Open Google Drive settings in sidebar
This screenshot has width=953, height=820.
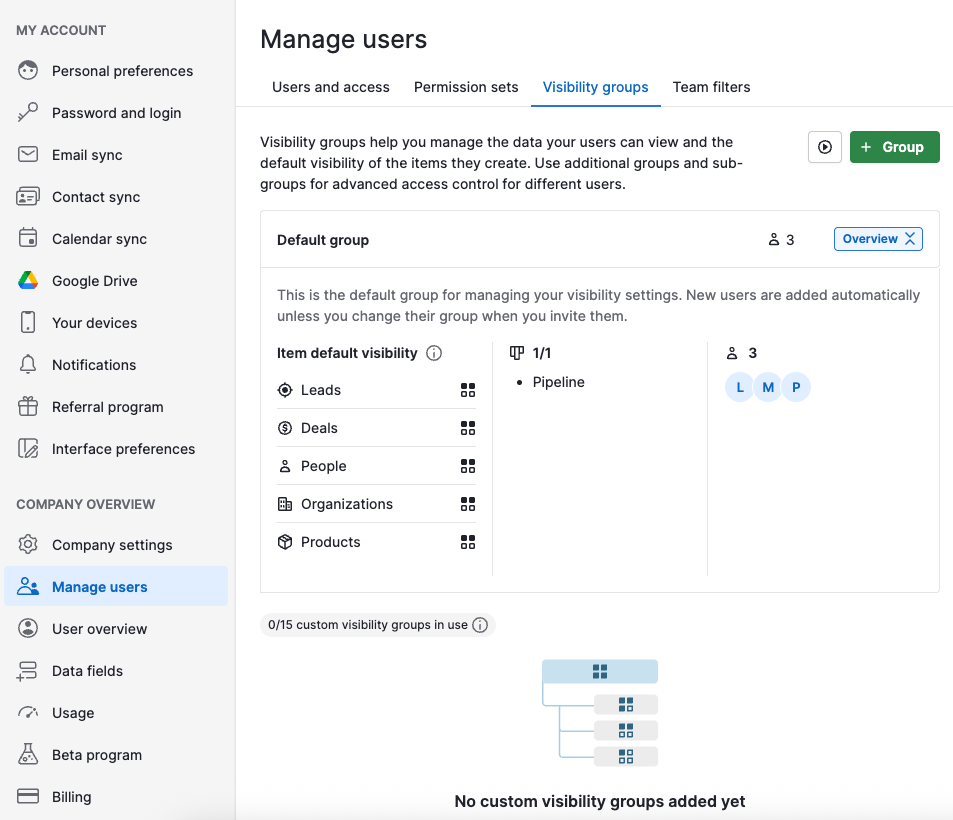click(95, 281)
